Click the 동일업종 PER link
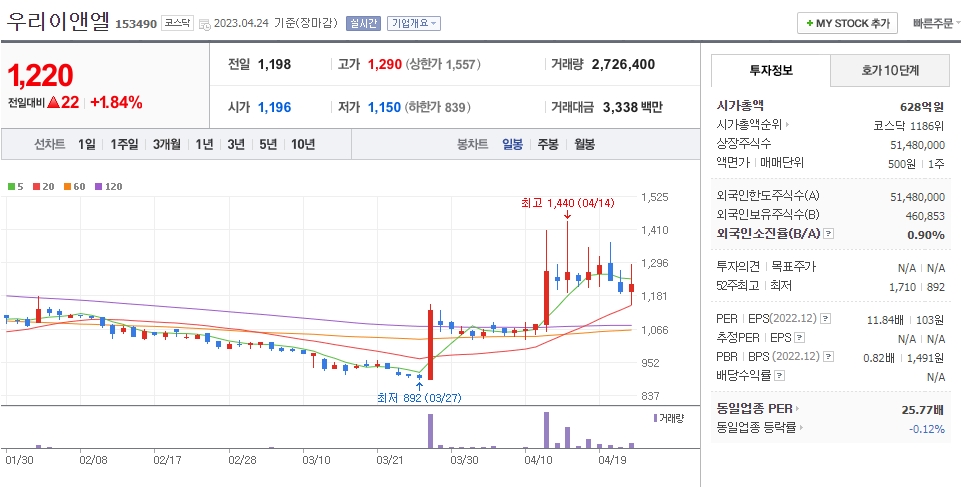This screenshot has width=974, height=487. (x=755, y=409)
